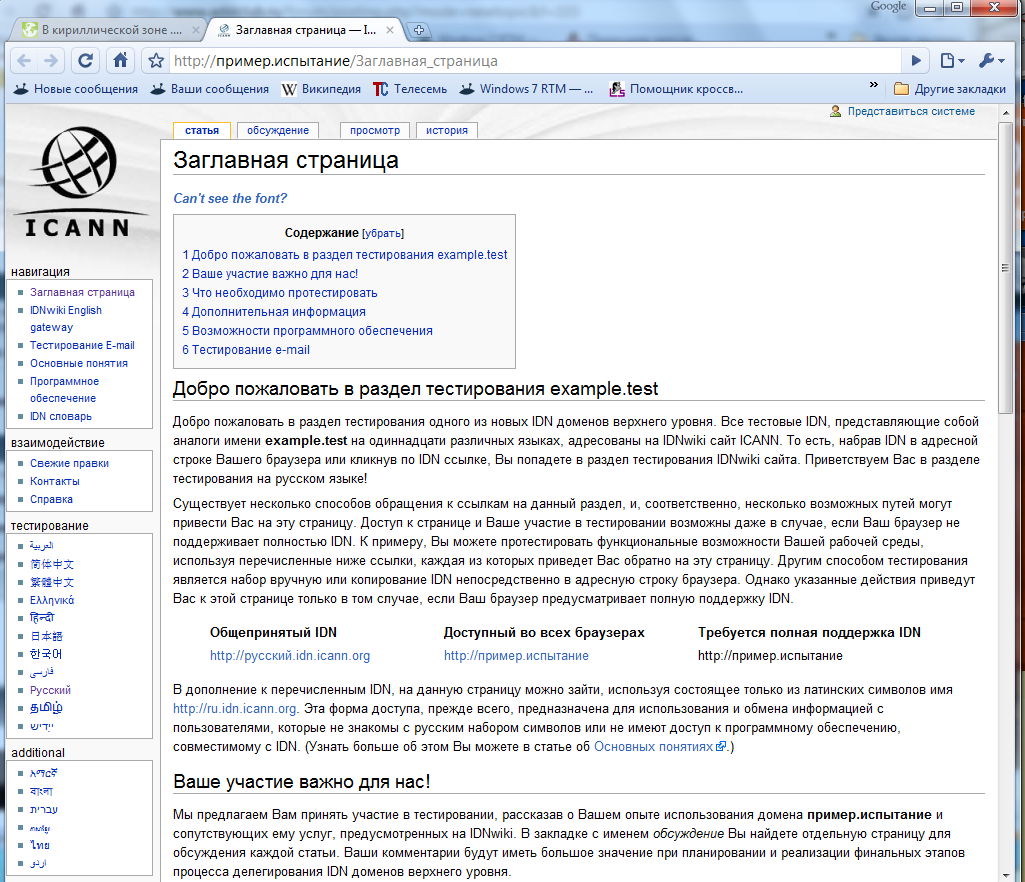This screenshot has height=882, width=1025.
Task: Jump to '4 Дополнительная информация'
Action: click(x=274, y=311)
